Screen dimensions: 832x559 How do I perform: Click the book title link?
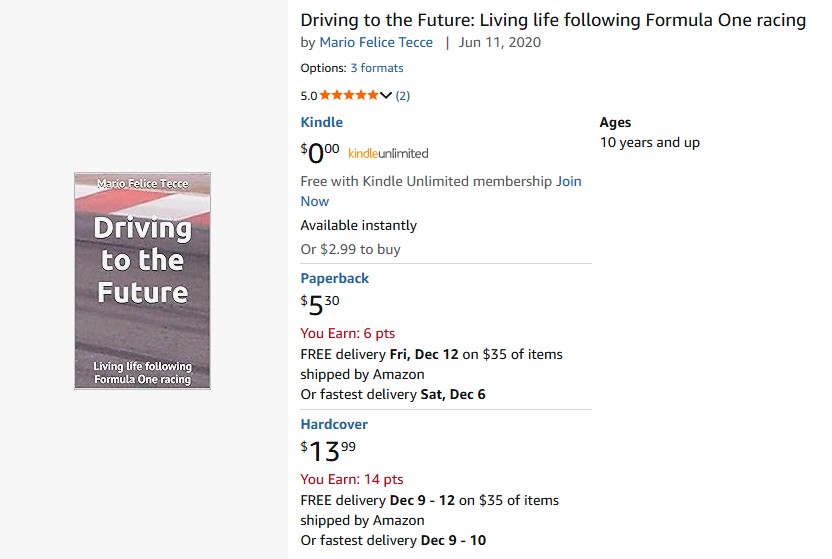553,20
